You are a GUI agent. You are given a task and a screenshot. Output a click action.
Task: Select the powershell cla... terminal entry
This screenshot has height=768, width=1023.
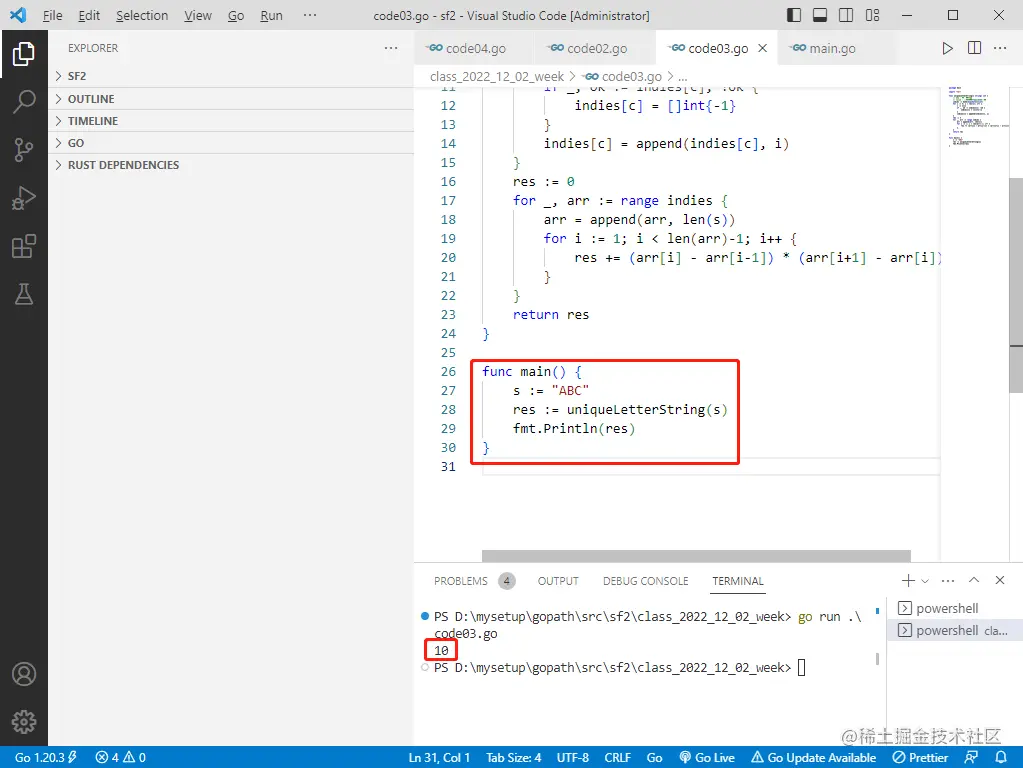[x=954, y=630]
